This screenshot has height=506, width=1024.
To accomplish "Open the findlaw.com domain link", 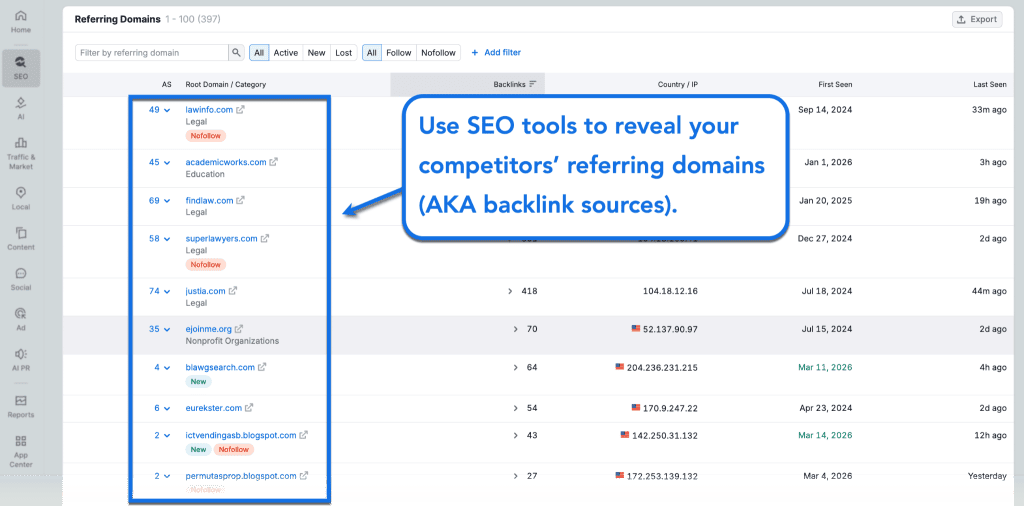I will (209, 200).
